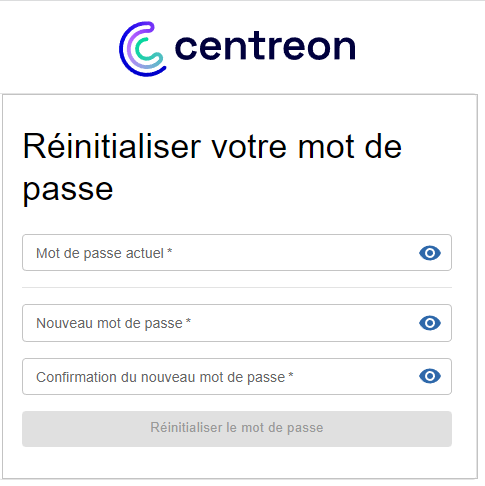The width and height of the screenshot is (485, 486).
Task: Click the word 'passe' in the heading
Action: coord(68,190)
